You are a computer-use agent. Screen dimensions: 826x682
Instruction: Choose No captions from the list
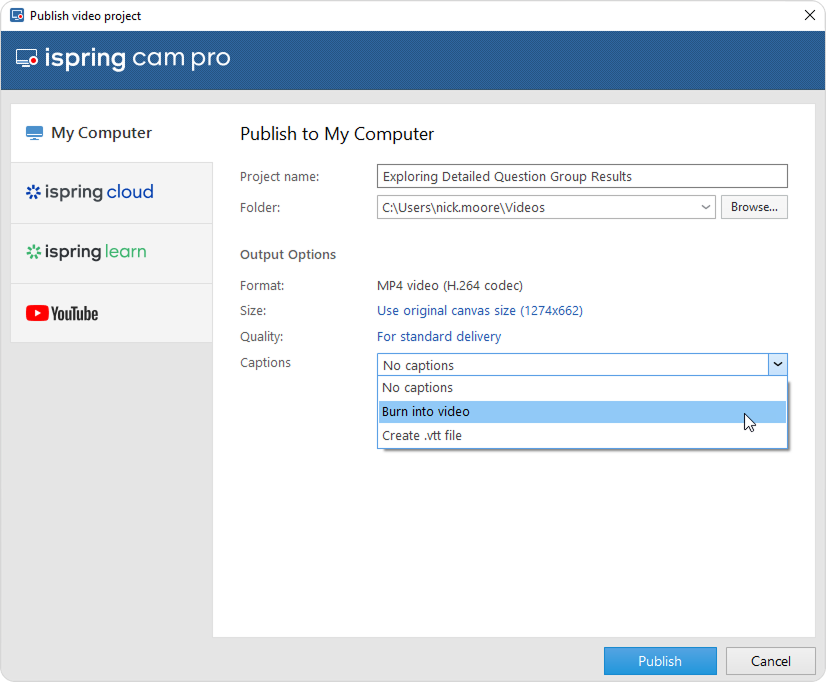tap(418, 388)
